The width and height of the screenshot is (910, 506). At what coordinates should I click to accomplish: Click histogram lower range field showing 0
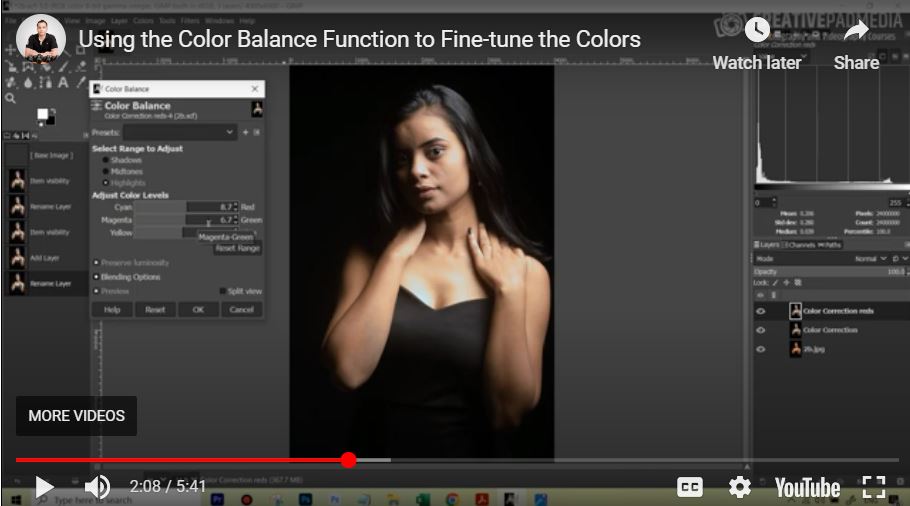pos(765,203)
